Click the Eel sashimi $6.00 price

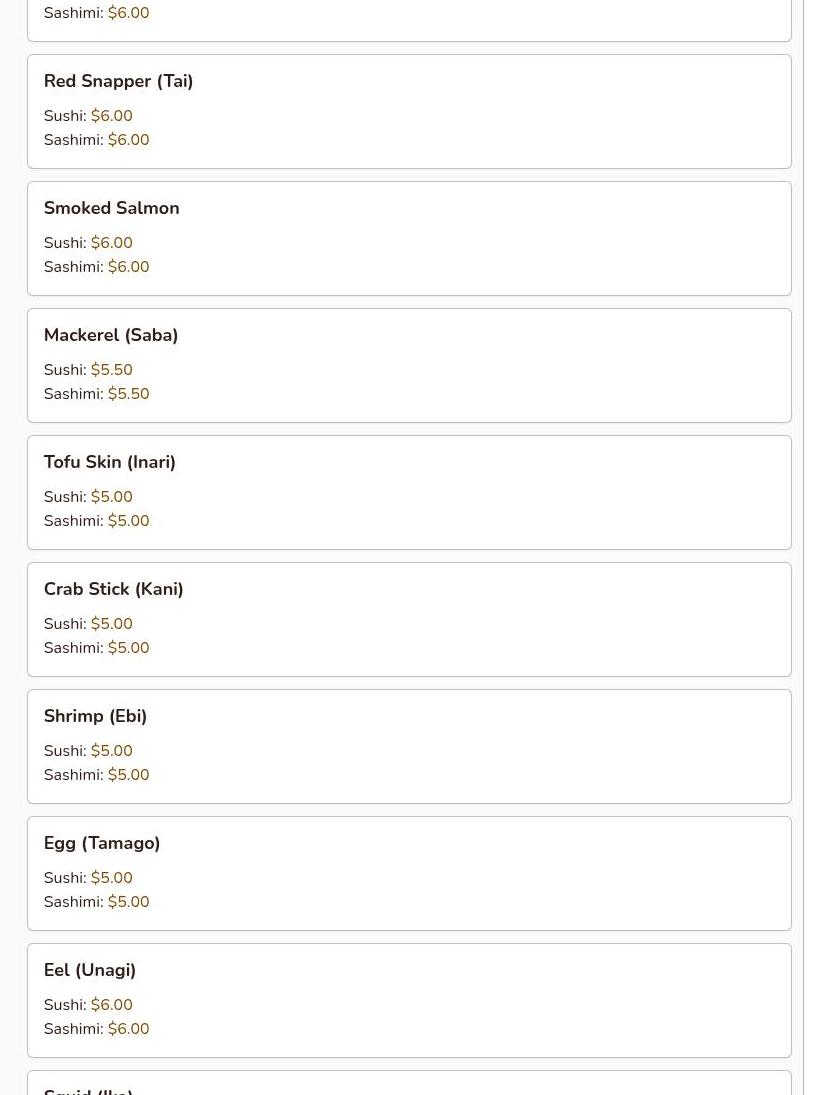pyautogui.click(x=128, y=1029)
